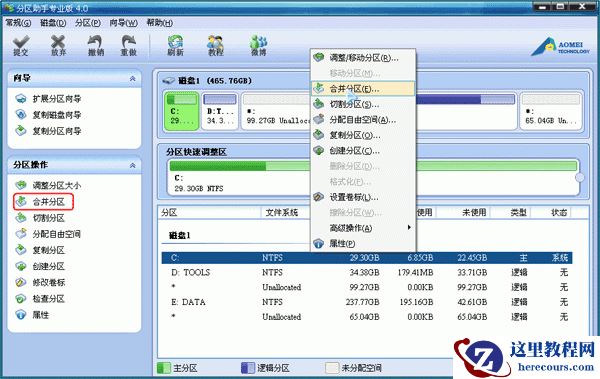
Task: Click the 放弃 (discard) toolbar icon
Action: click(x=58, y=46)
